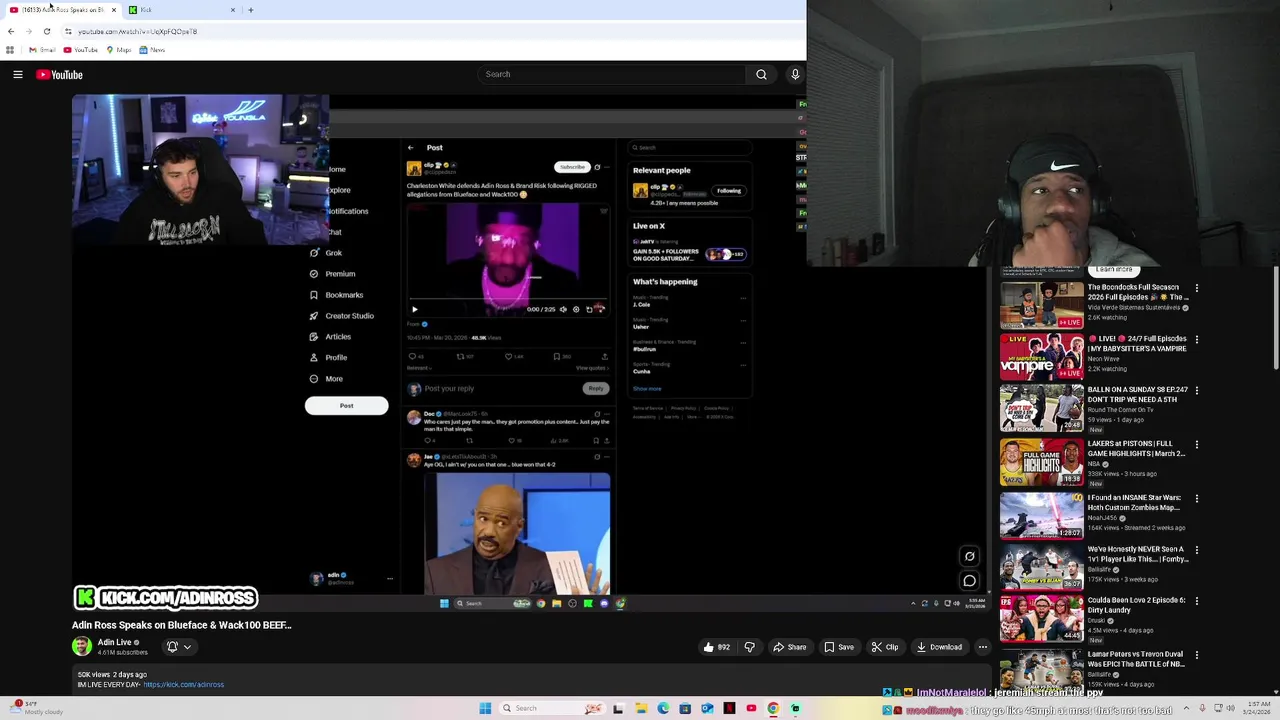This screenshot has height=720, width=1280.
Task: Open Lakers at Pistons highlights thumbnail
Action: 1041,462
